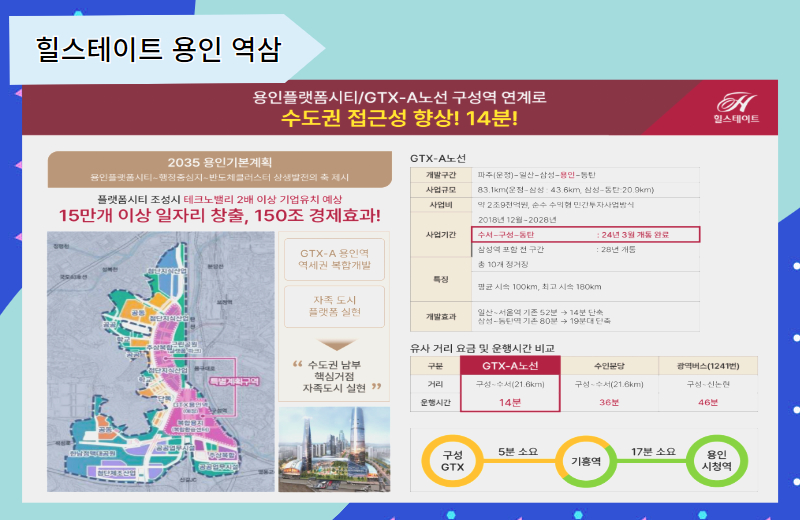The height and width of the screenshot is (520, 800).
Task: Click the GTX-A 용인역 역세권 복합개발 box
Action: (x=334, y=259)
